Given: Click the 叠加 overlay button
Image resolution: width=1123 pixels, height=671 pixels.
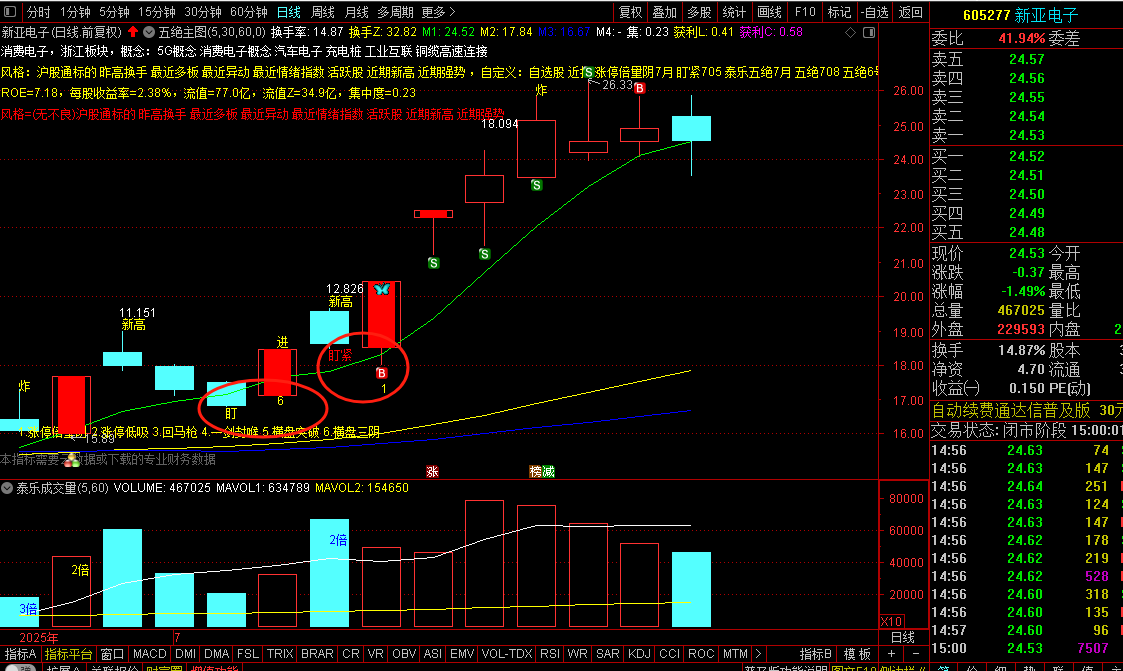Looking at the screenshot, I should coord(665,12).
